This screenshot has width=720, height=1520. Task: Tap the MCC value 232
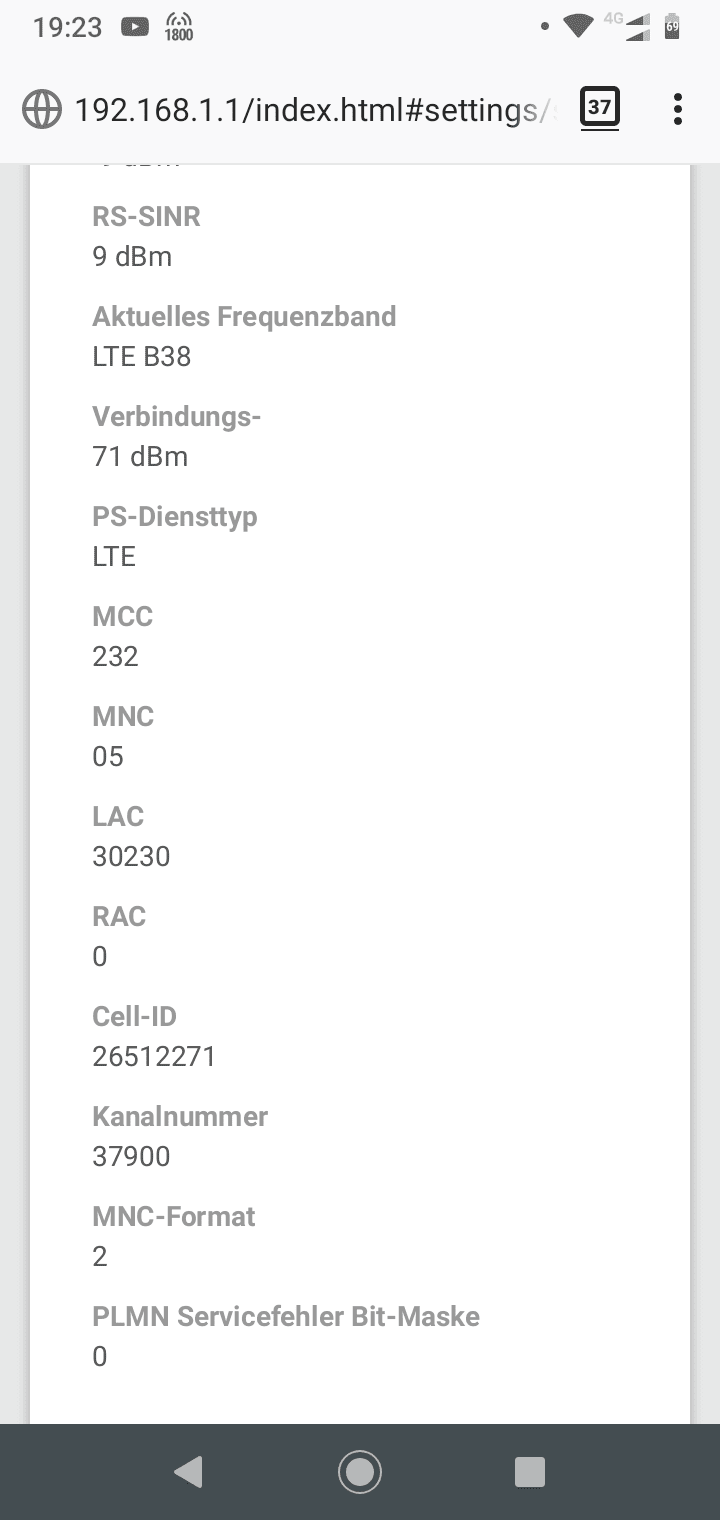115,656
